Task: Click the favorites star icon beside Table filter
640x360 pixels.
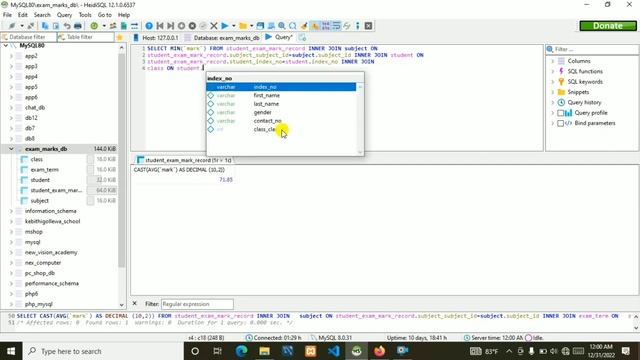Action: point(120,37)
